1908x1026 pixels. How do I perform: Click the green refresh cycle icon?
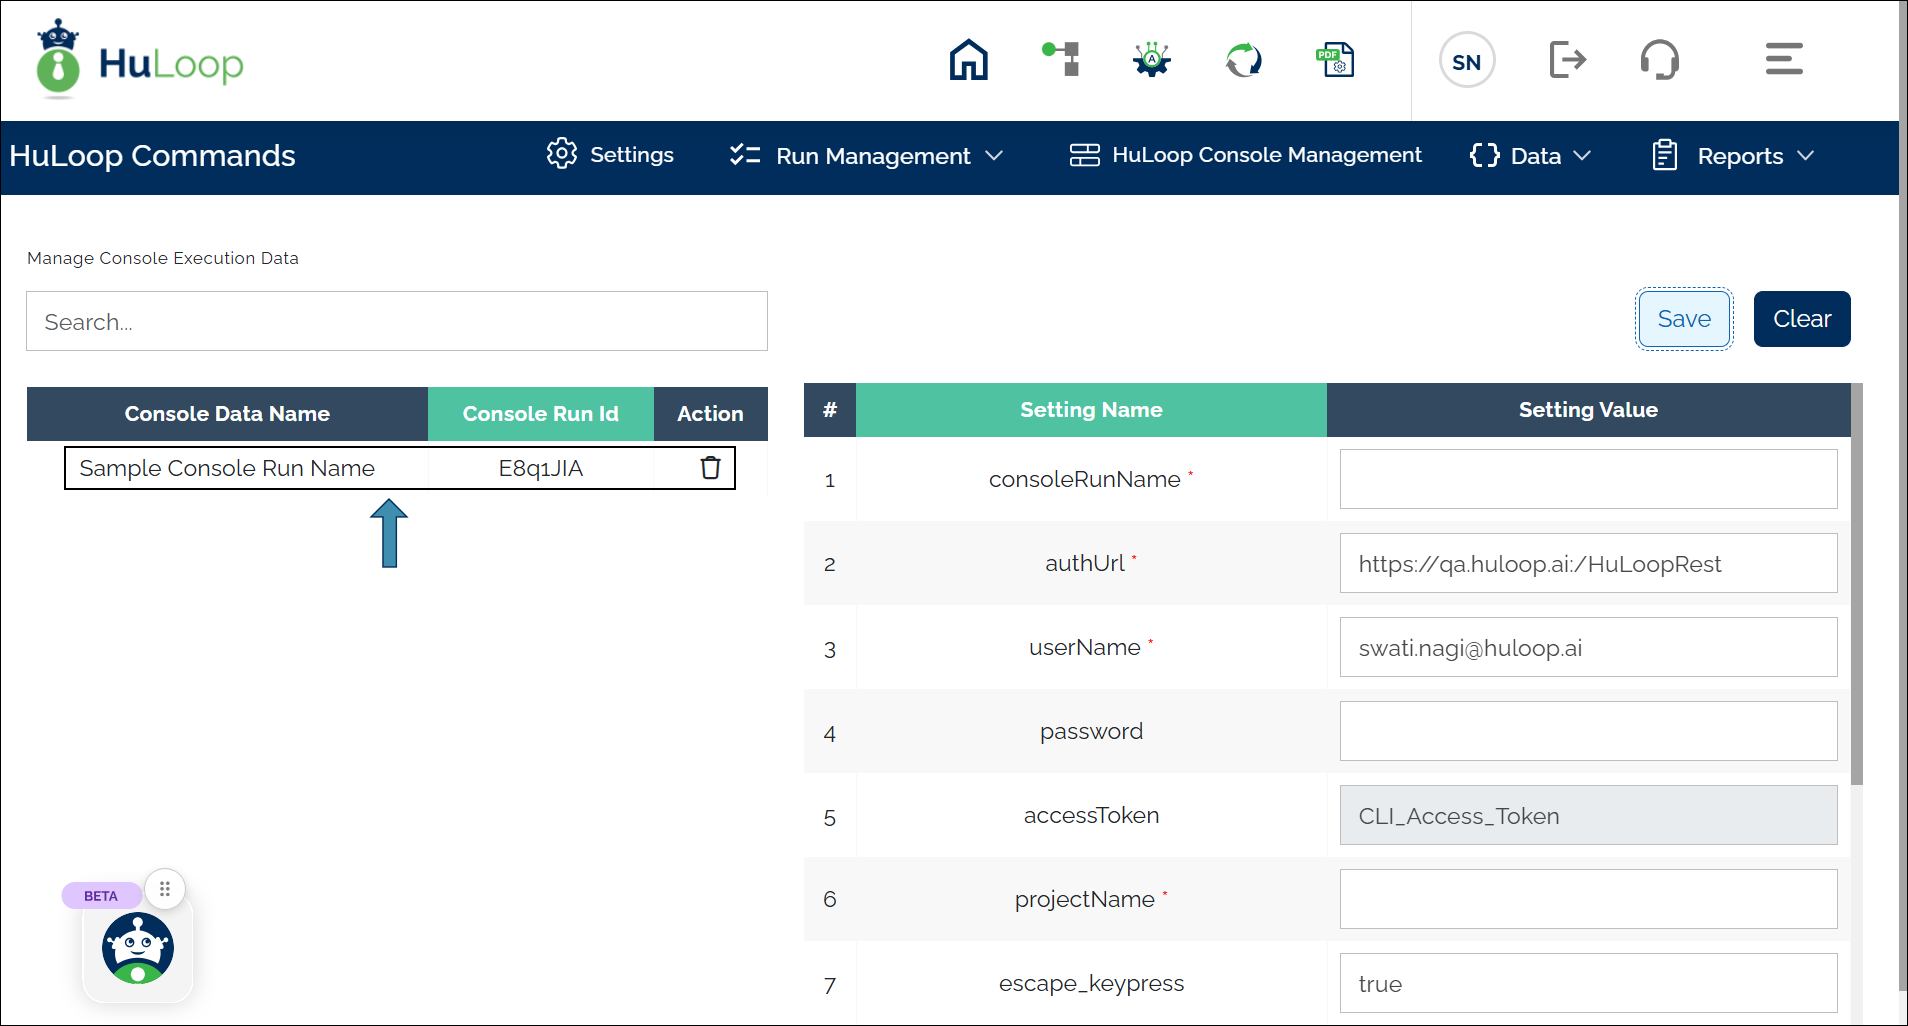click(1244, 60)
